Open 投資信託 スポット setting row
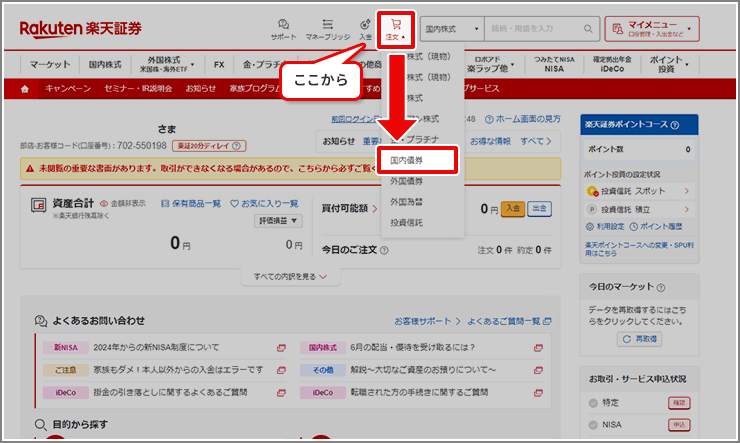Screen dimensions: 740x443 [x=639, y=191]
